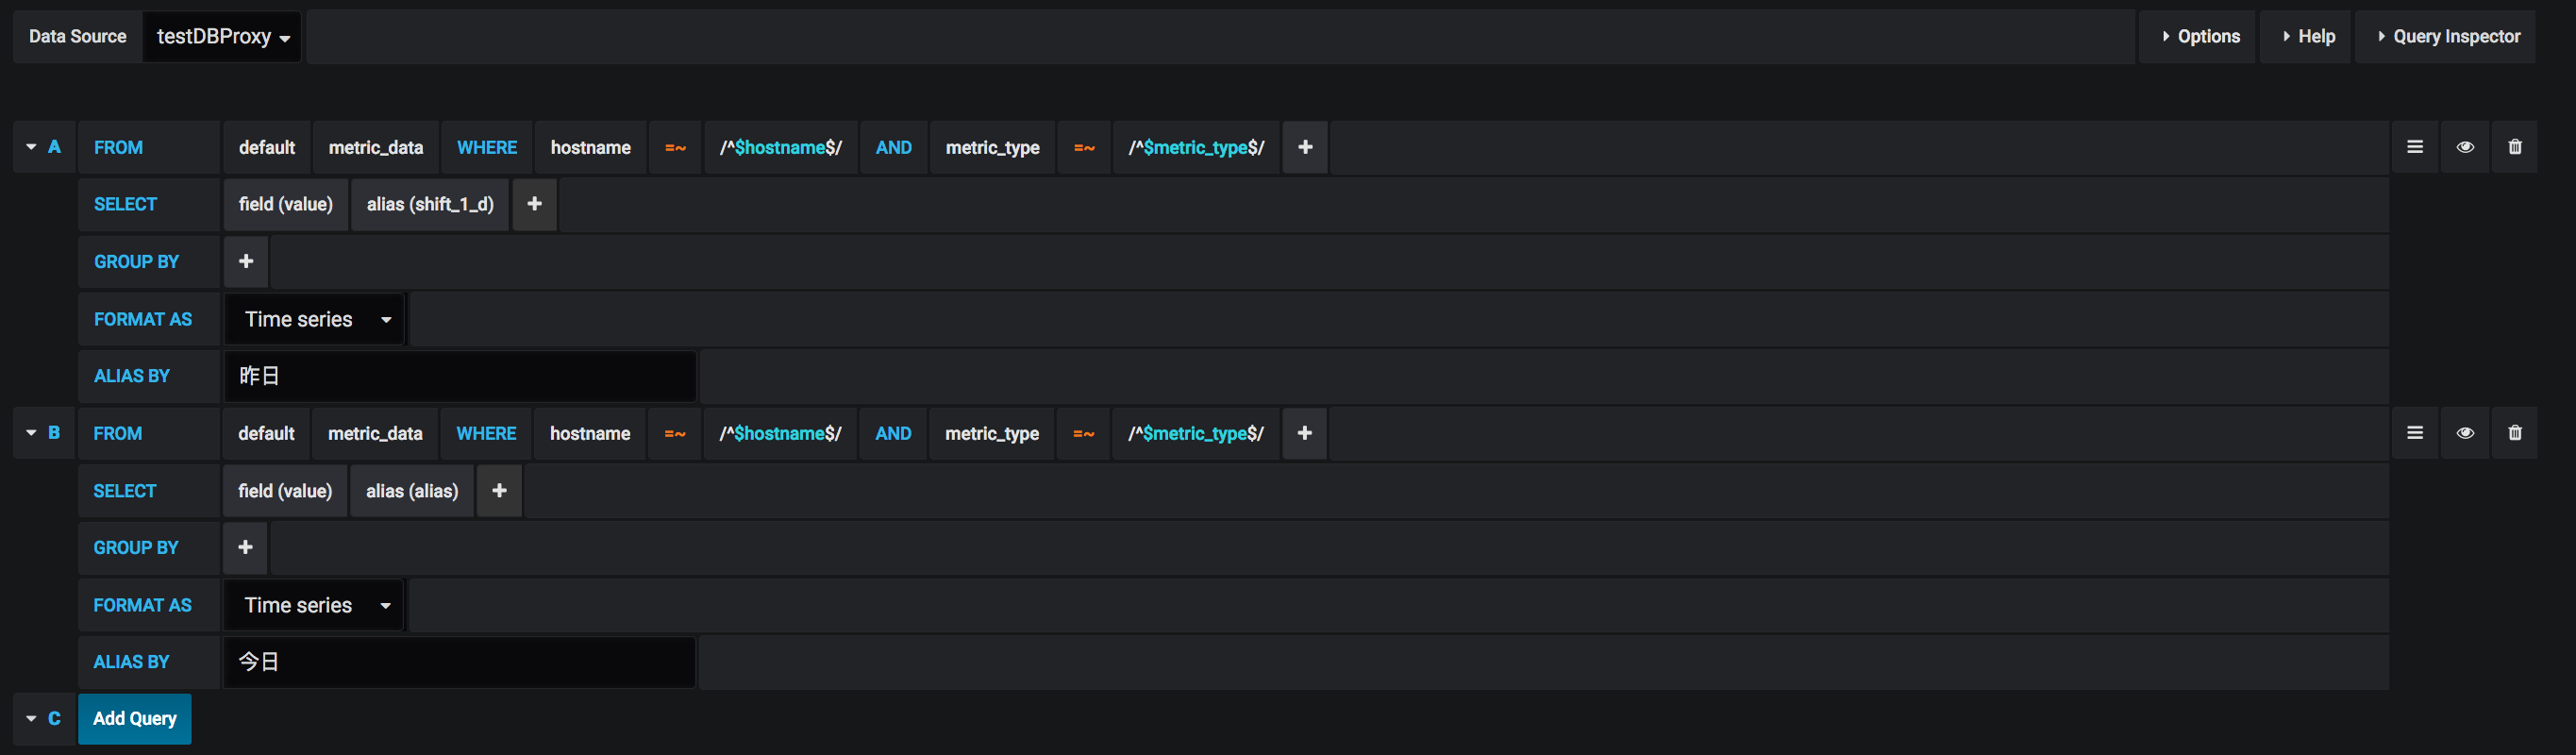2576x755 pixels.
Task: Click the metric_type tag key in query A
Action: [x=993, y=147]
